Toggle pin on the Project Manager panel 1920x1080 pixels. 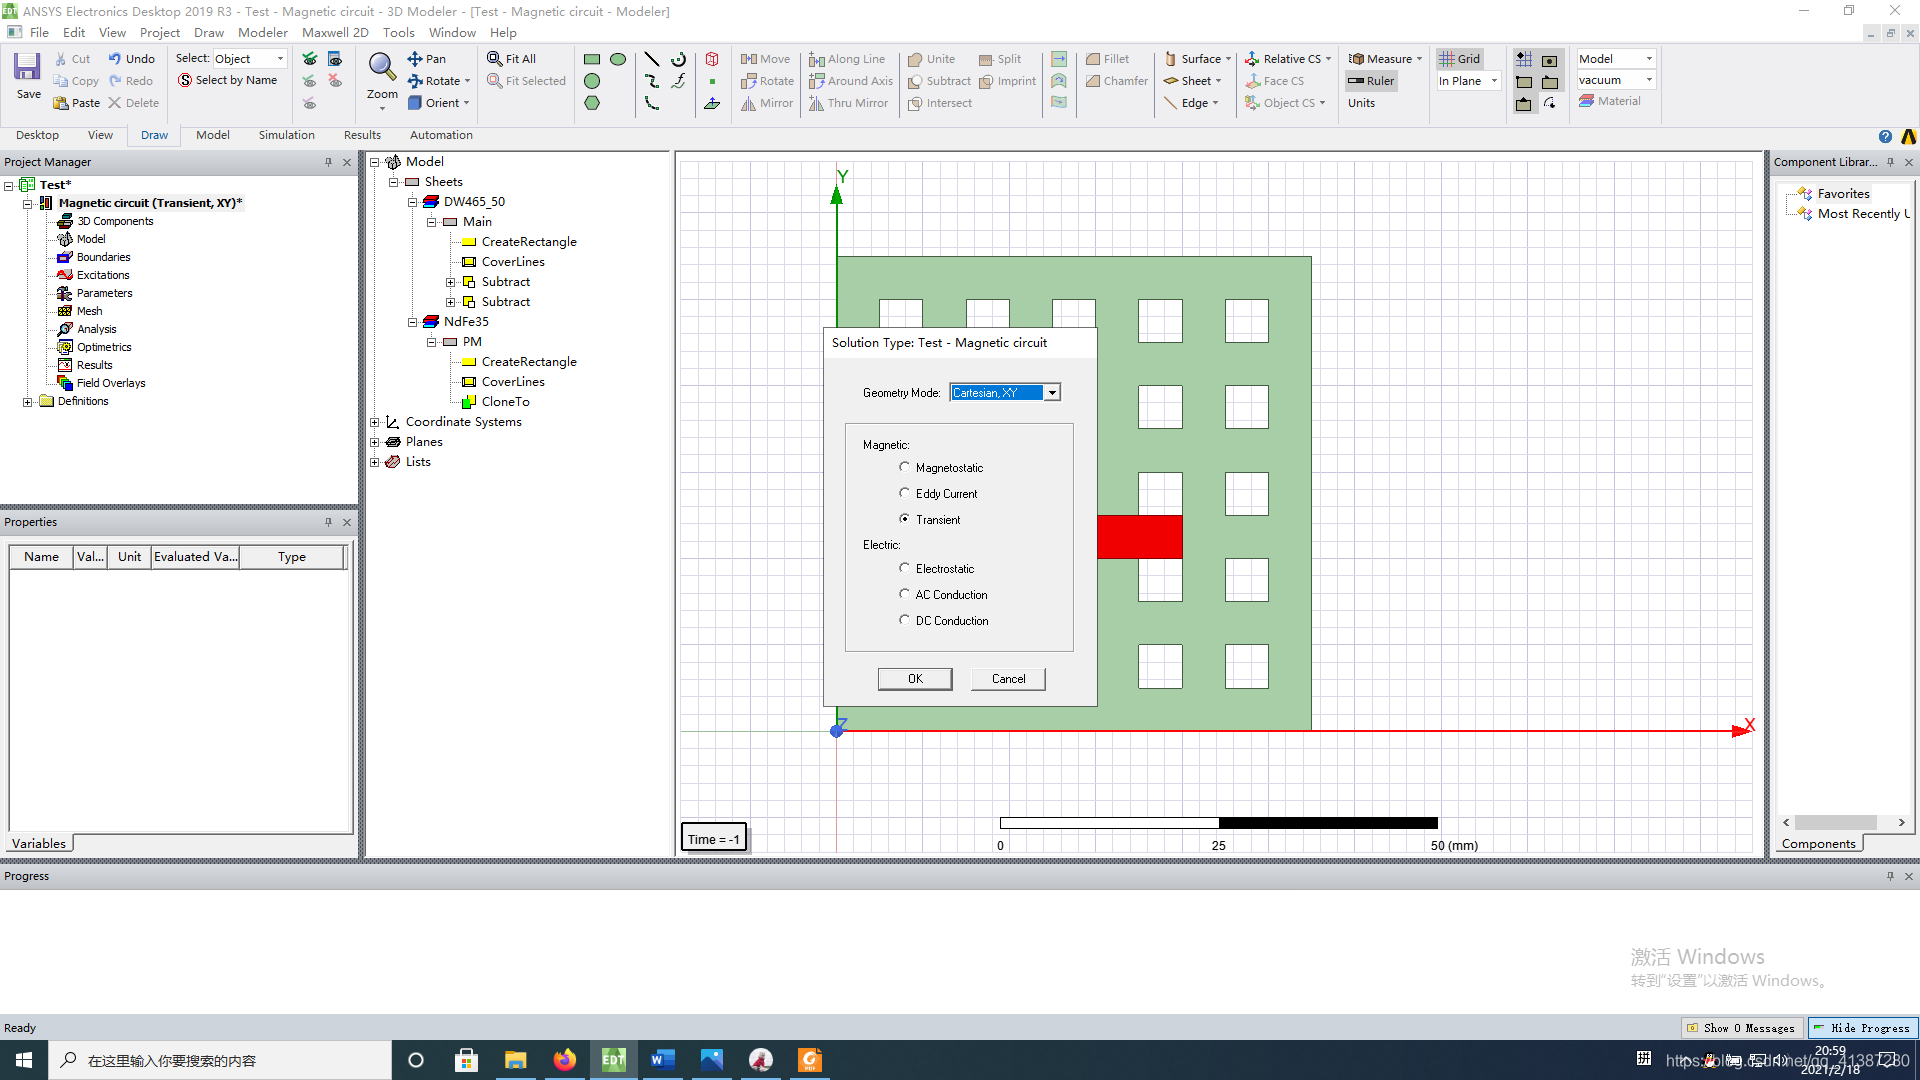(328, 162)
